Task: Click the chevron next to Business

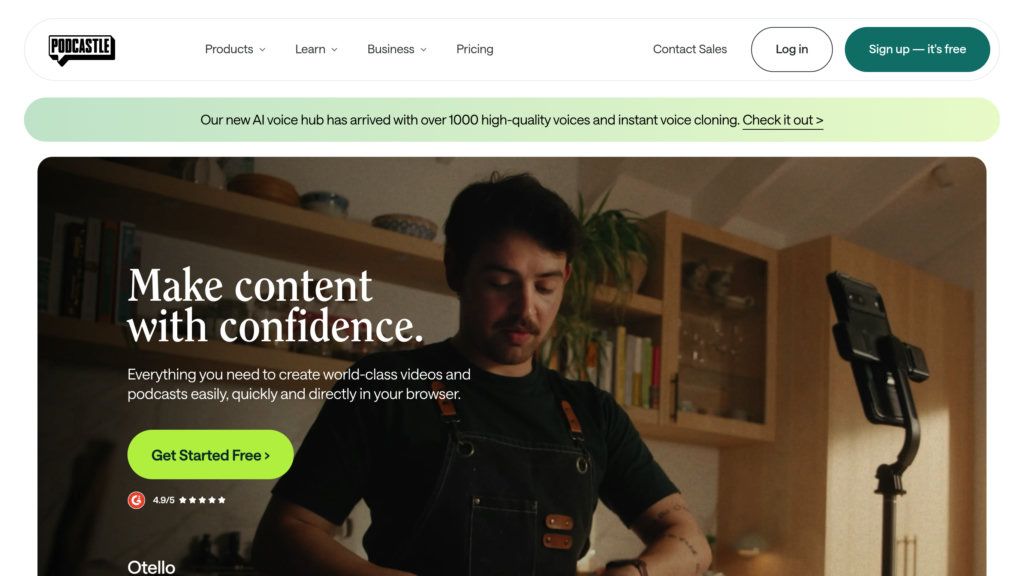Action: pyautogui.click(x=423, y=50)
